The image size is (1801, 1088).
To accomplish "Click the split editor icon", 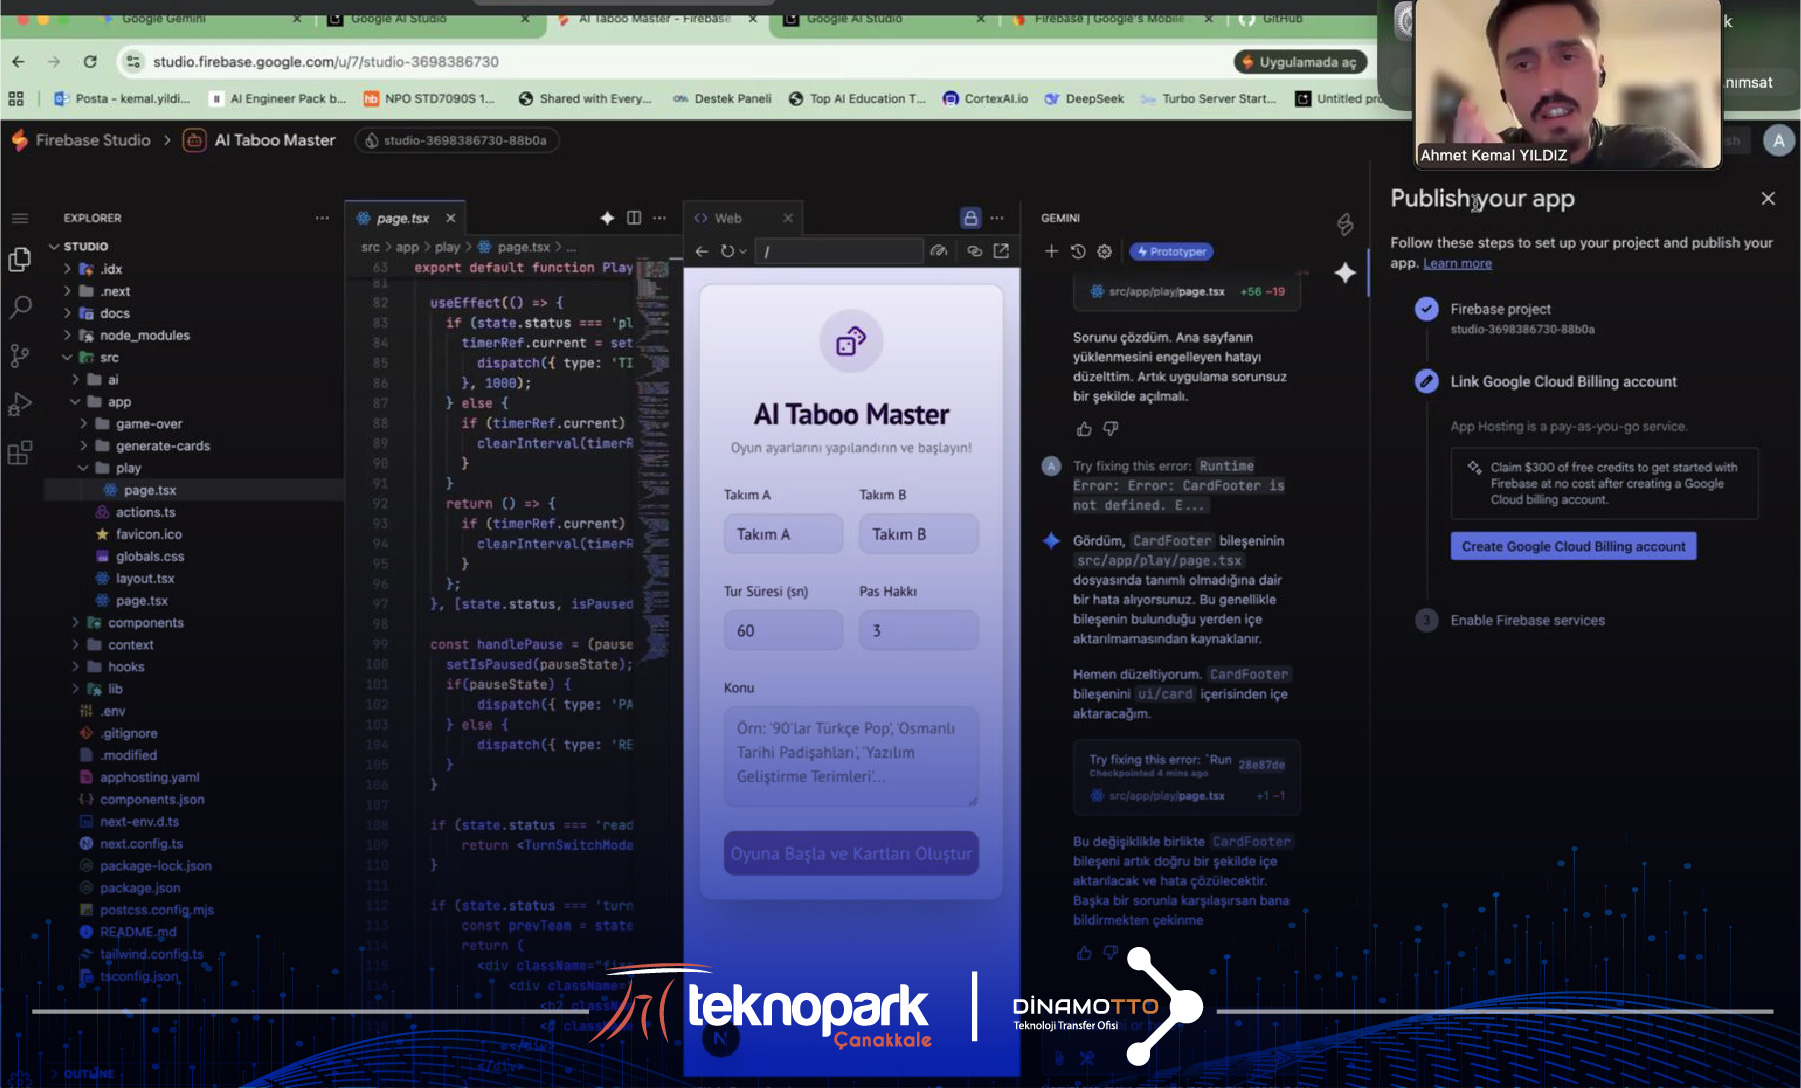I will pyautogui.click(x=633, y=218).
